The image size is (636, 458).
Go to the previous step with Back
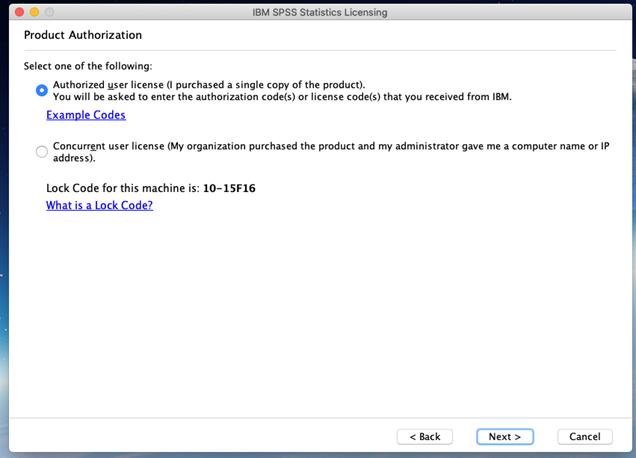coord(425,437)
